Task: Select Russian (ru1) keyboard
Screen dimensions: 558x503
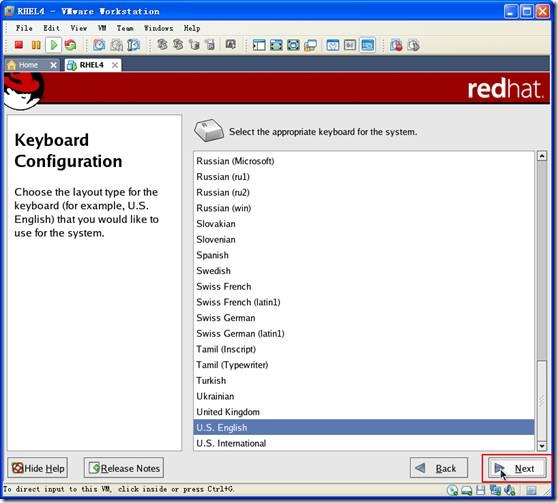Action: coord(364,177)
